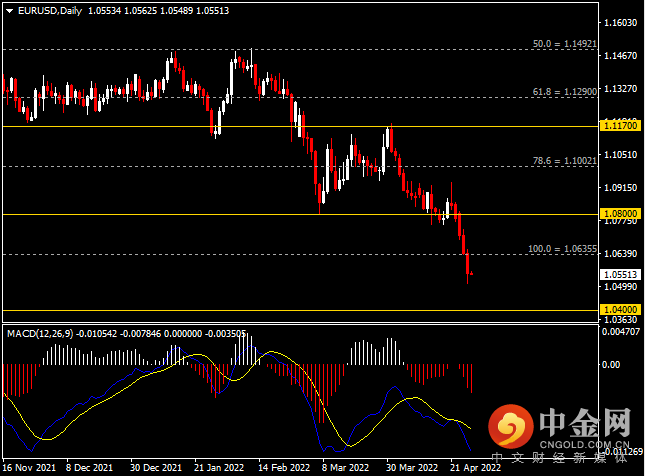This screenshot has height=476, width=645.
Task: Click the 1.13270 price scale value
Action: coord(620,89)
